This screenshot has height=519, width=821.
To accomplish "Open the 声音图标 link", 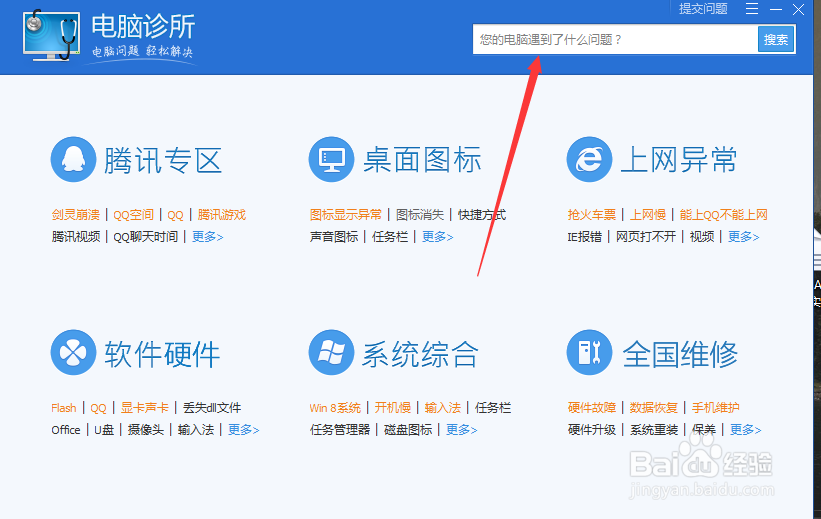I will tap(334, 237).
